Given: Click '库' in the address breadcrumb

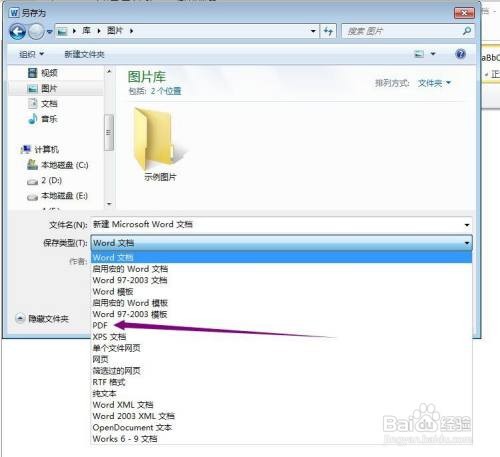Looking at the screenshot, I should click(x=86, y=31).
